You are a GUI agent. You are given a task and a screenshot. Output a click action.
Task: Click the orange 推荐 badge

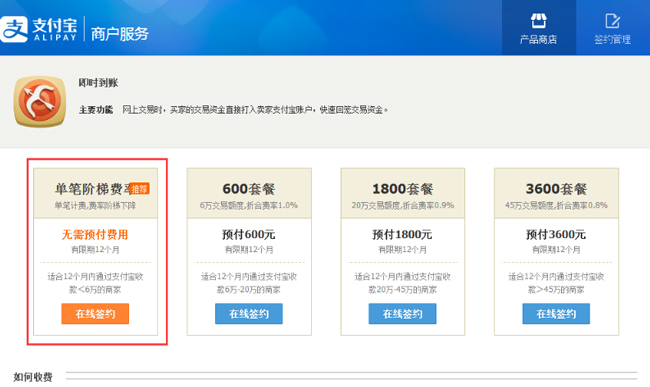139,189
